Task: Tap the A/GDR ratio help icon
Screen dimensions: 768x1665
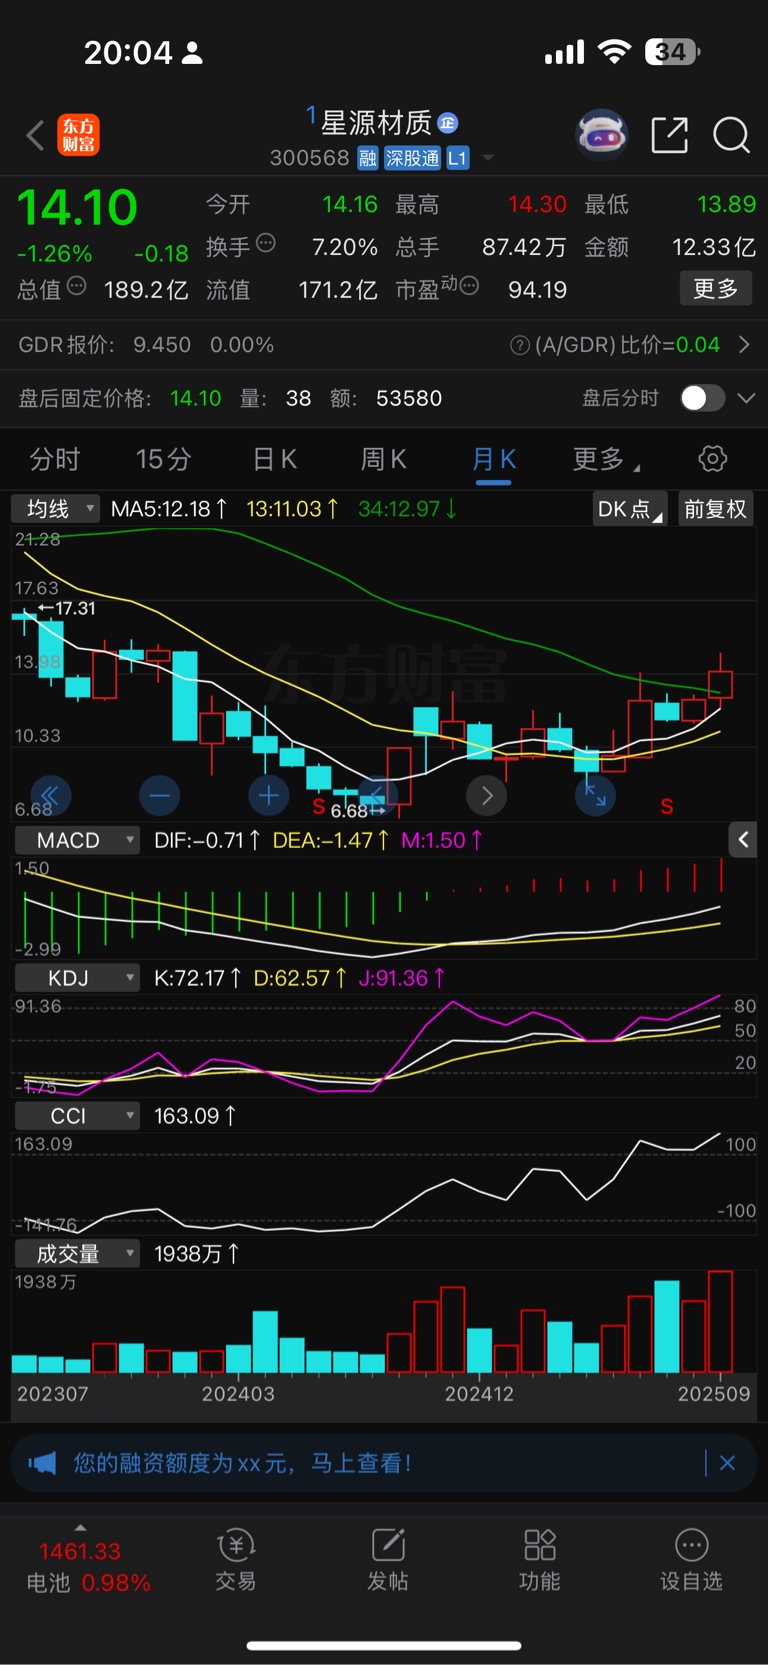Action: coord(520,345)
